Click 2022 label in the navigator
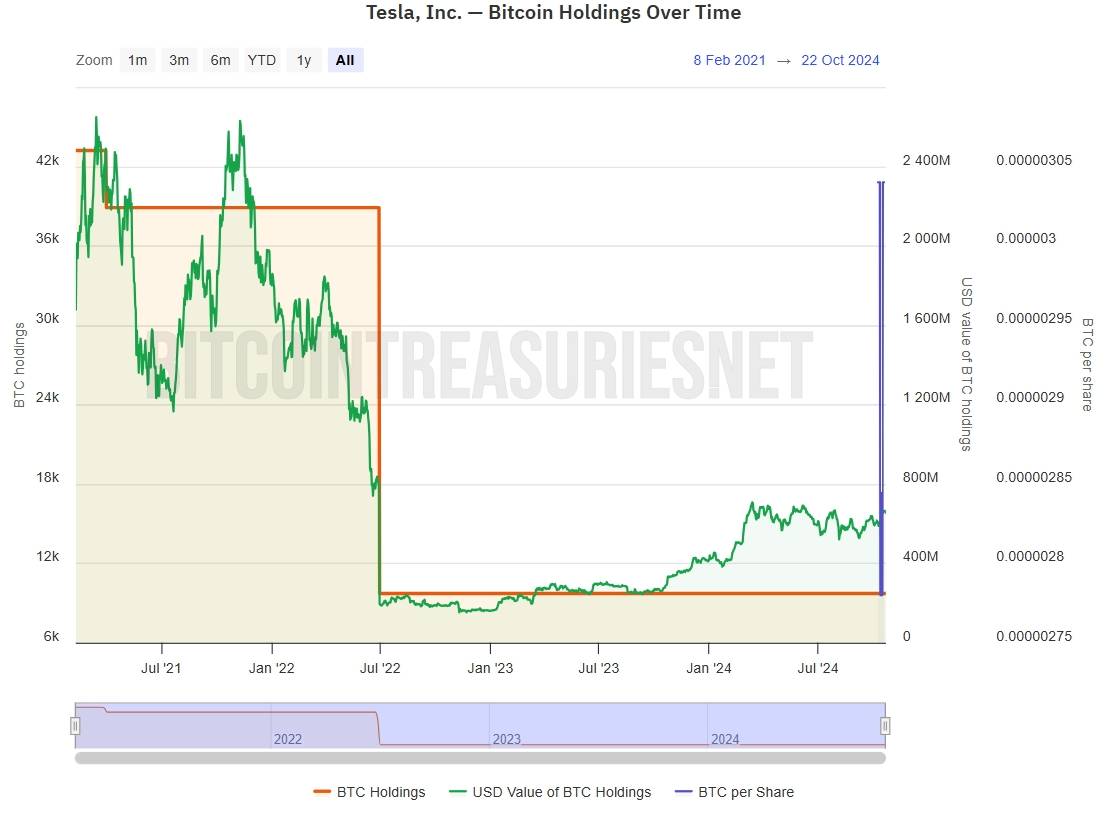Screen dimensions: 1108x828 (x=288, y=739)
